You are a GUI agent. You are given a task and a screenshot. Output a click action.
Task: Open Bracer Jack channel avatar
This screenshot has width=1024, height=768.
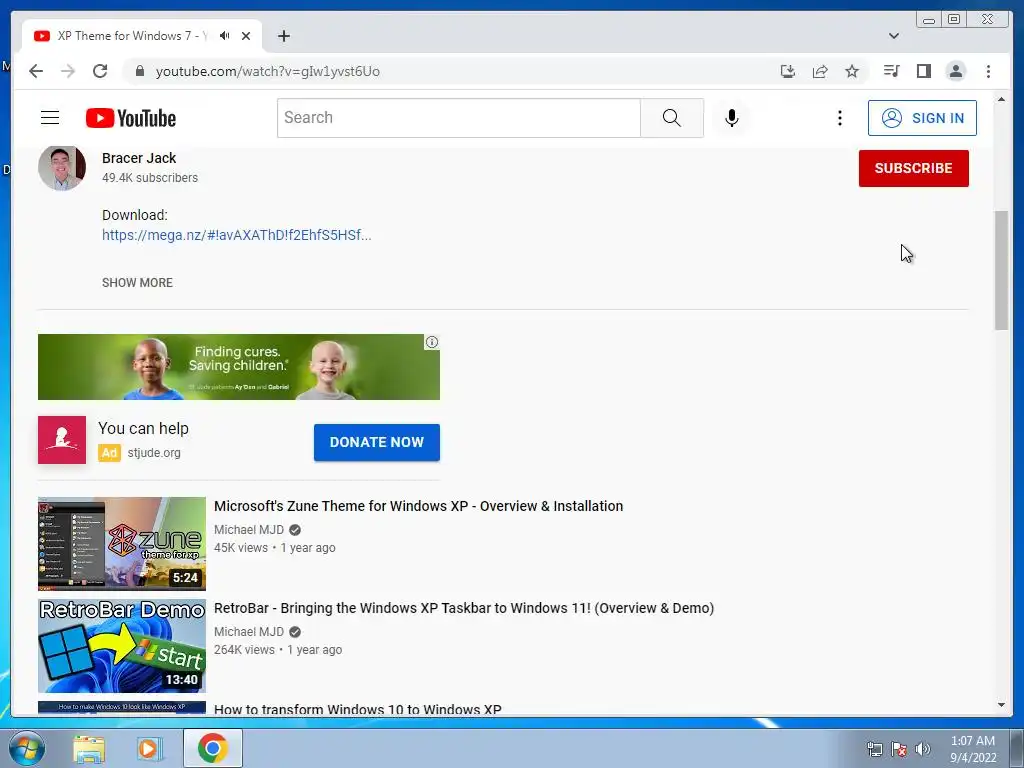click(62, 167)
